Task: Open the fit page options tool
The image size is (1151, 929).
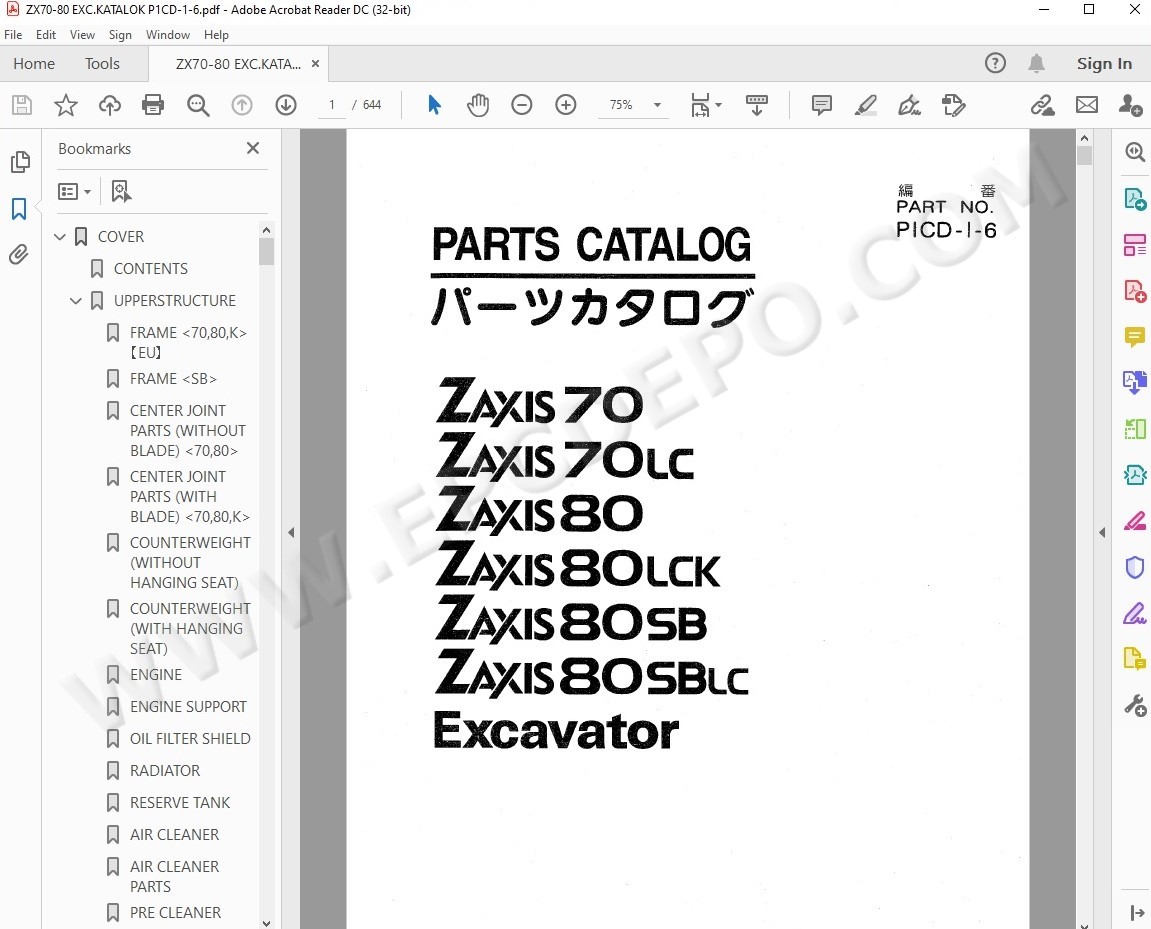Action: pyautogui.click(x=705, y=105)
